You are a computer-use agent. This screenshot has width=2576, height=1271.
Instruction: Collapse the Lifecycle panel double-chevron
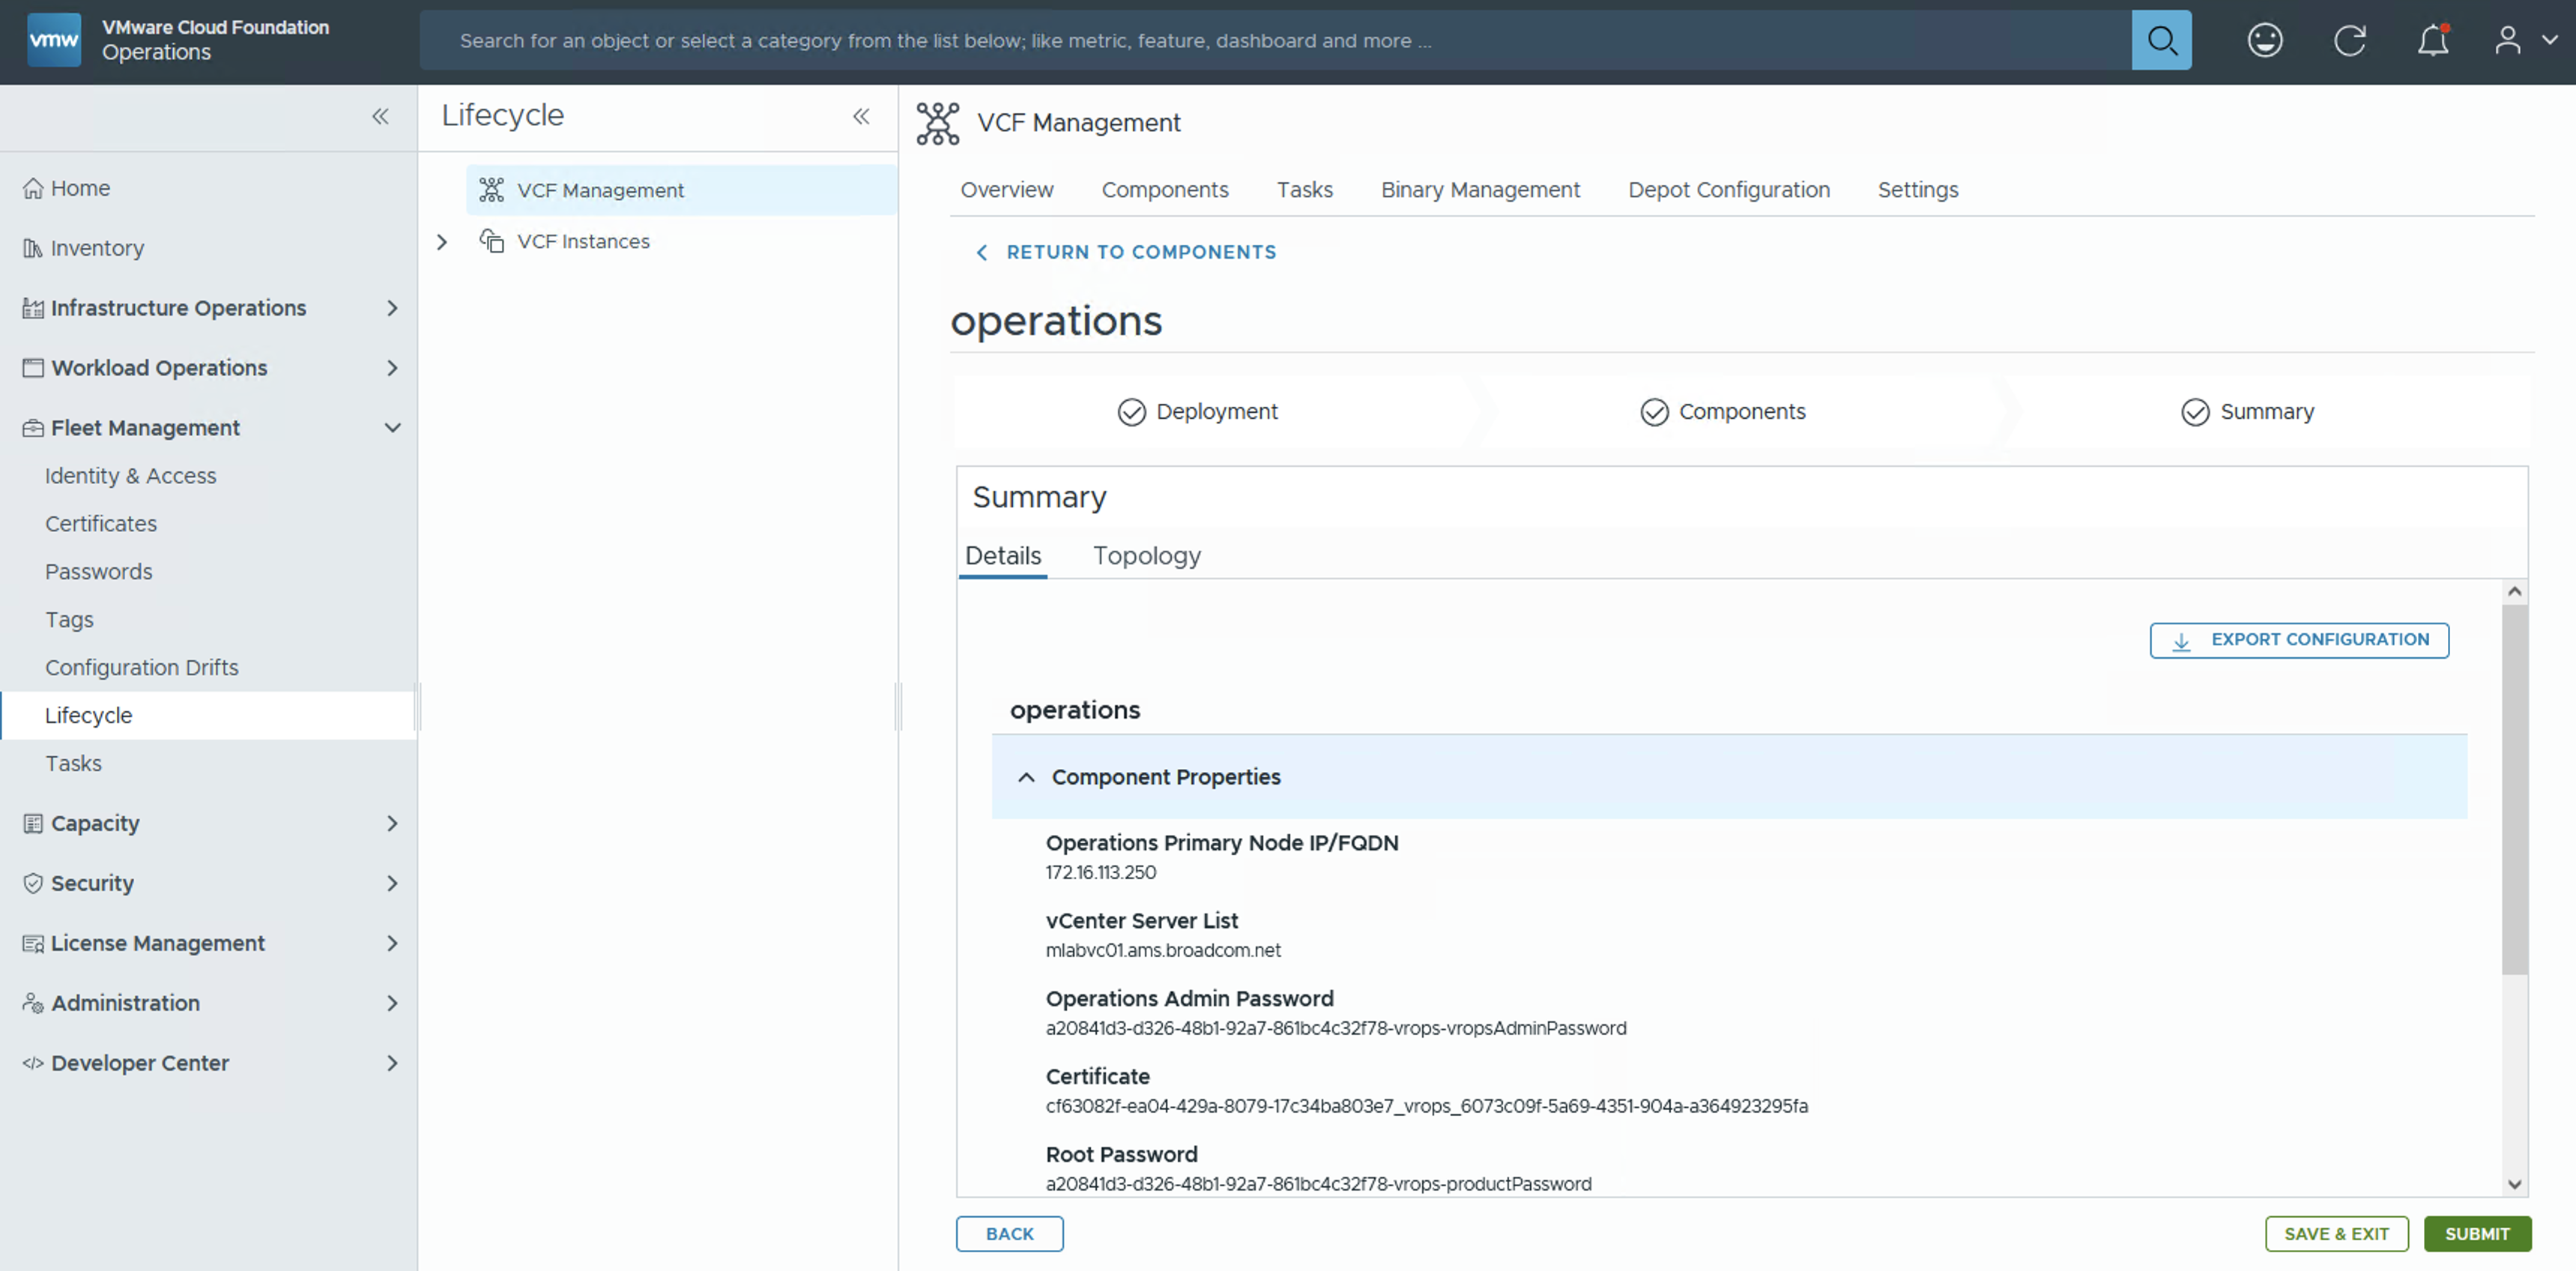[861, 116]
